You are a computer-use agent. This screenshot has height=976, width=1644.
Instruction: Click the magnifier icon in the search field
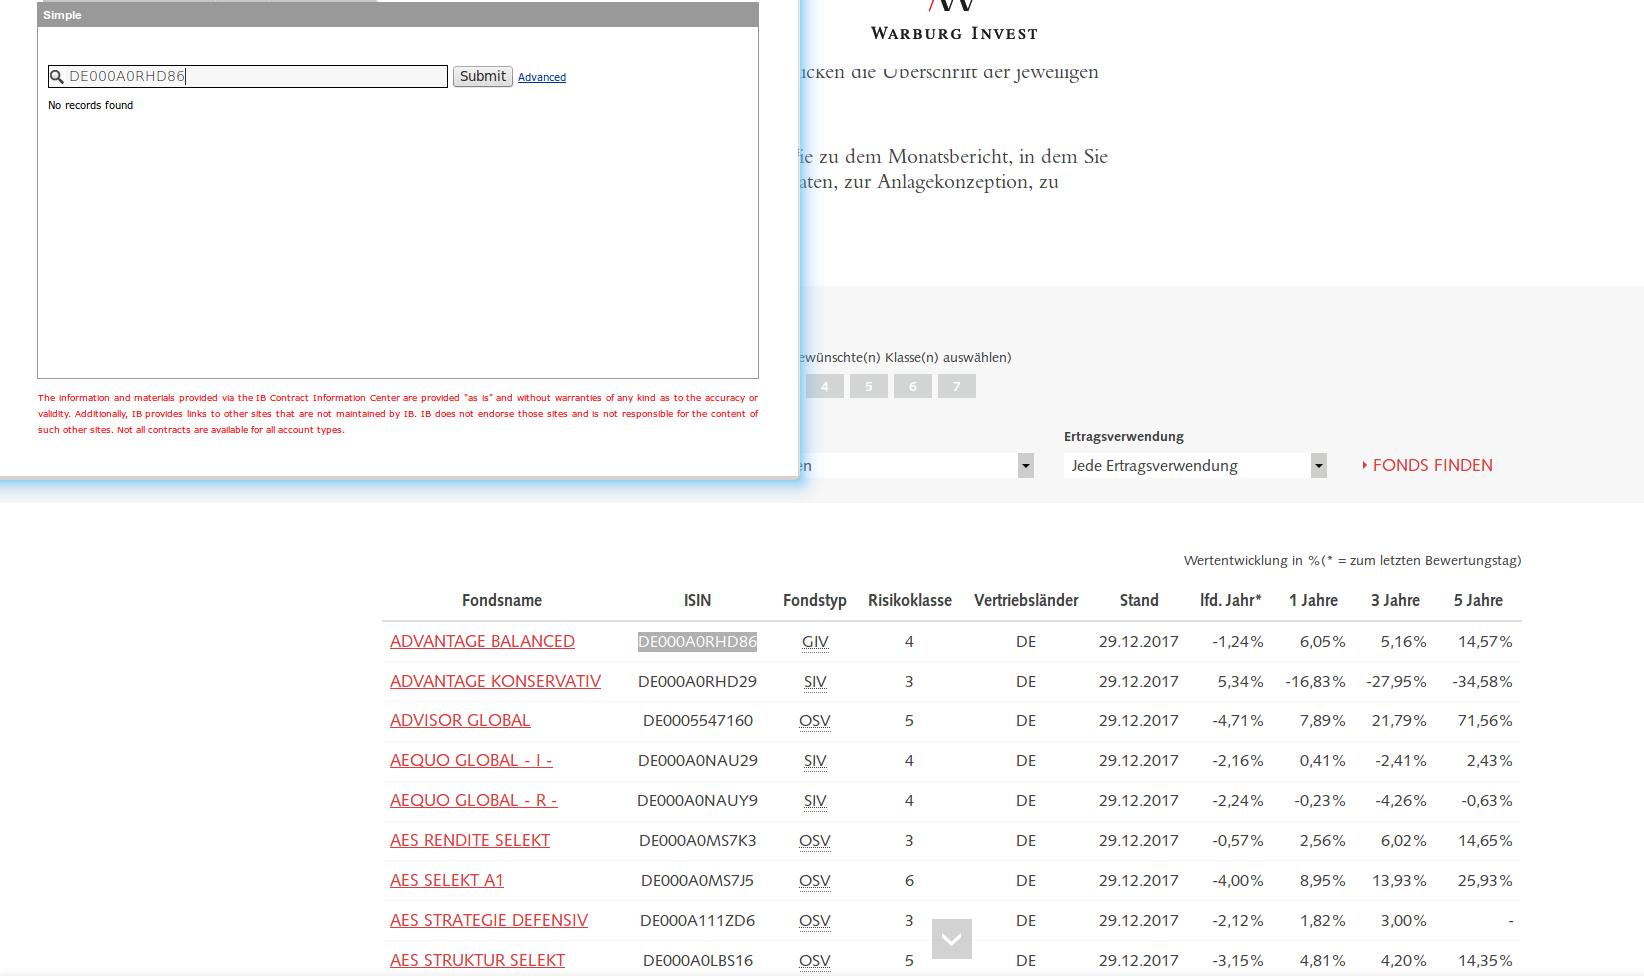57,77
